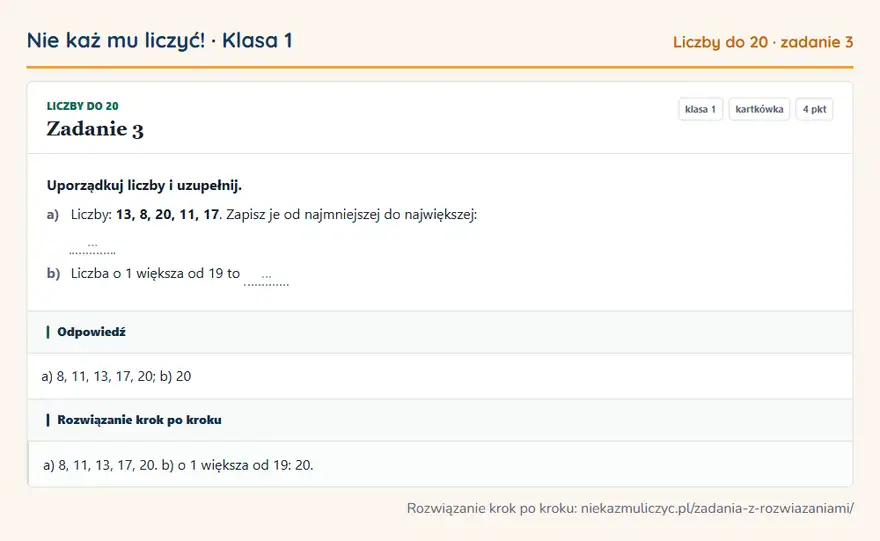The width and height of the screenshot is (880, 541).
Task: Click the 'Liczby do 20 · zadanie 3' header label
Action: coord(763,42)
